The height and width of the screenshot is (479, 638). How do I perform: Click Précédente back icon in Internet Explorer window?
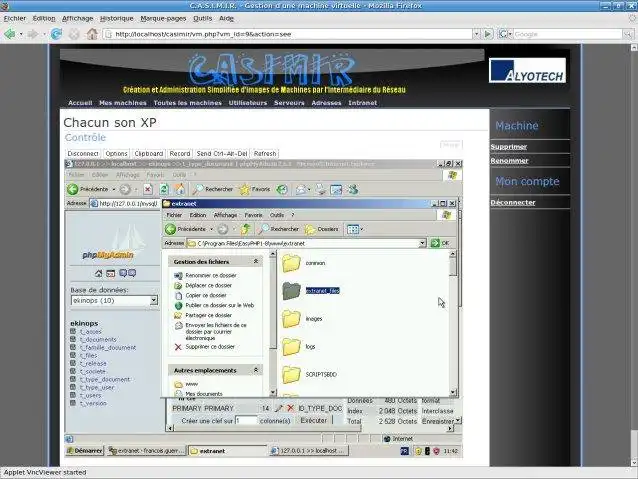point(73,189)
